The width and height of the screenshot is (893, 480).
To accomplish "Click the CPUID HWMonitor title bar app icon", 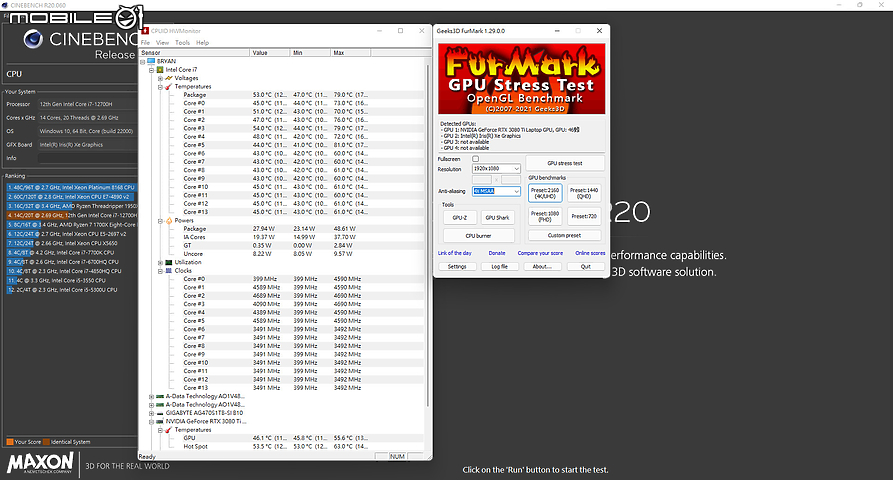I will pos(145,31).
